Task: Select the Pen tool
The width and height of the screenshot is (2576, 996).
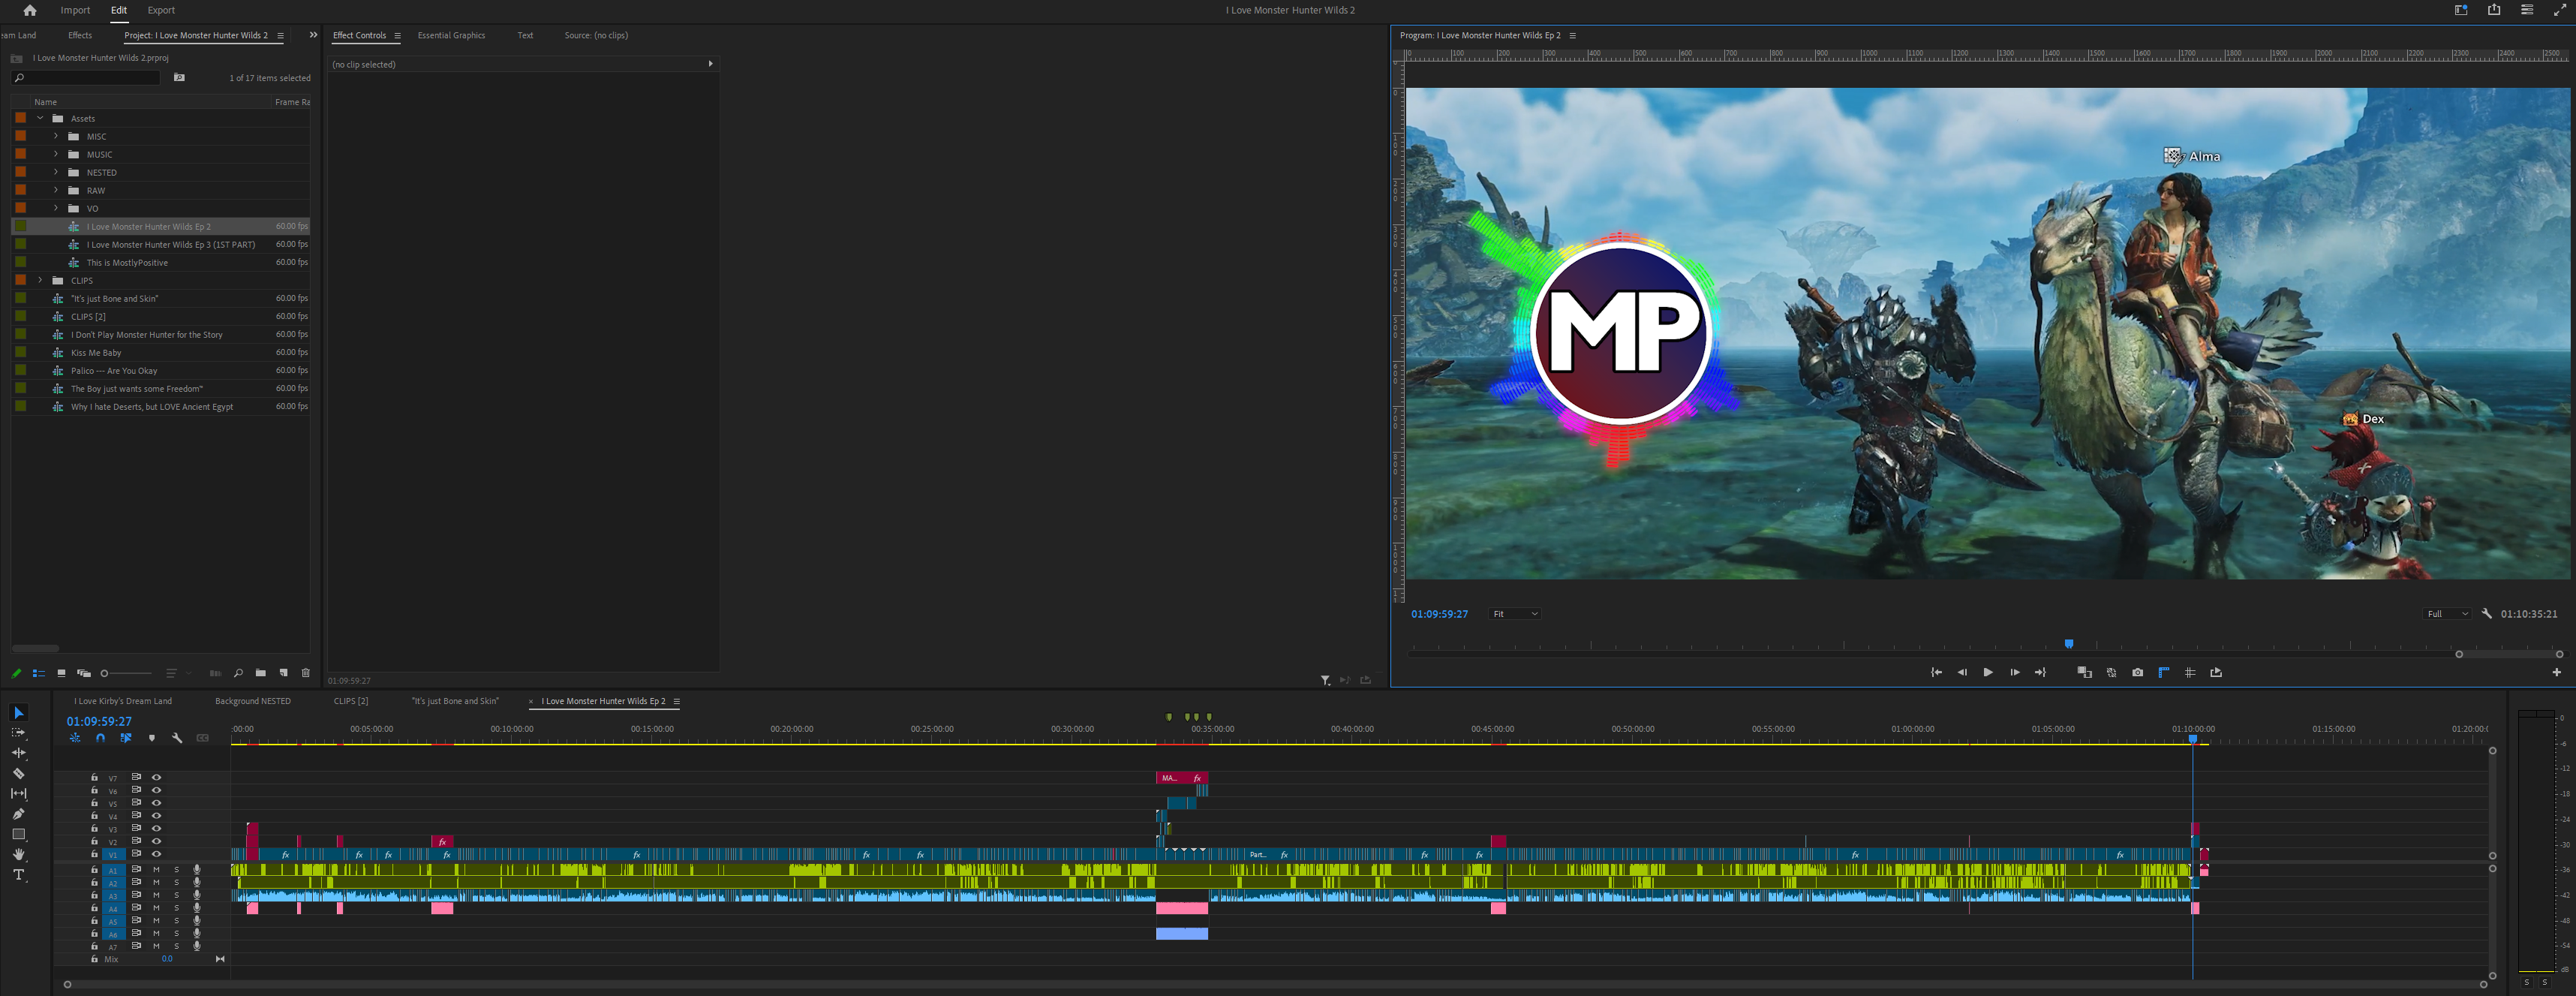Action: point(18,814)
